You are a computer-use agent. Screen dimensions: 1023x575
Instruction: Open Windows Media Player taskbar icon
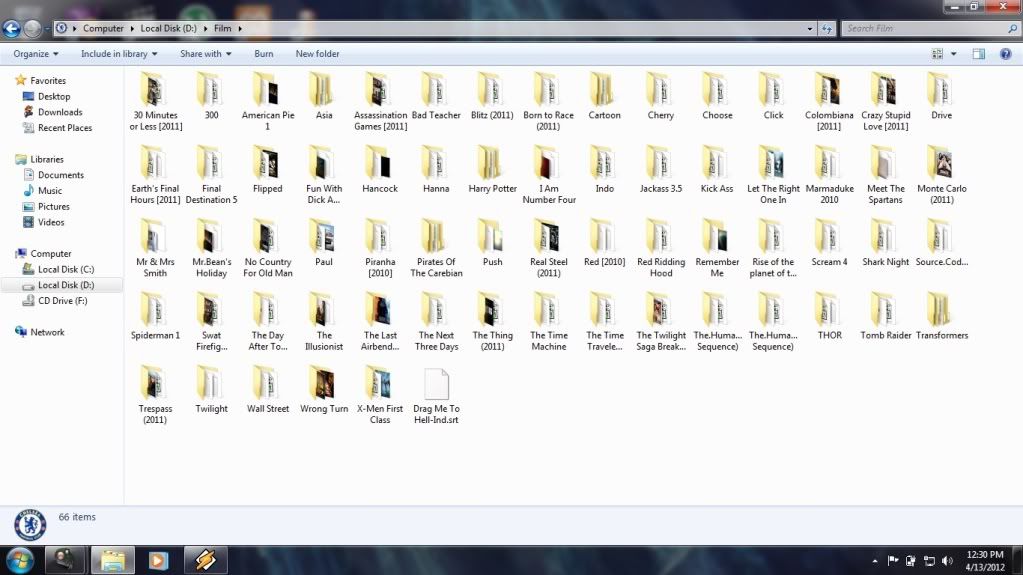point(158,560)
